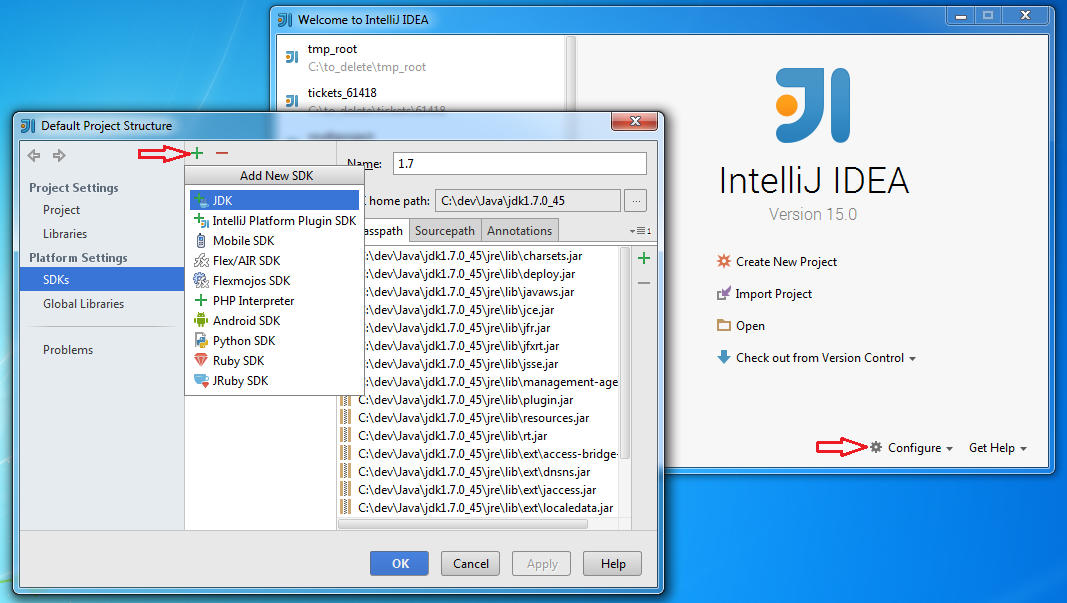1067x603 pixels.
Task: Click the Cancel button
Action: (471, 564)
